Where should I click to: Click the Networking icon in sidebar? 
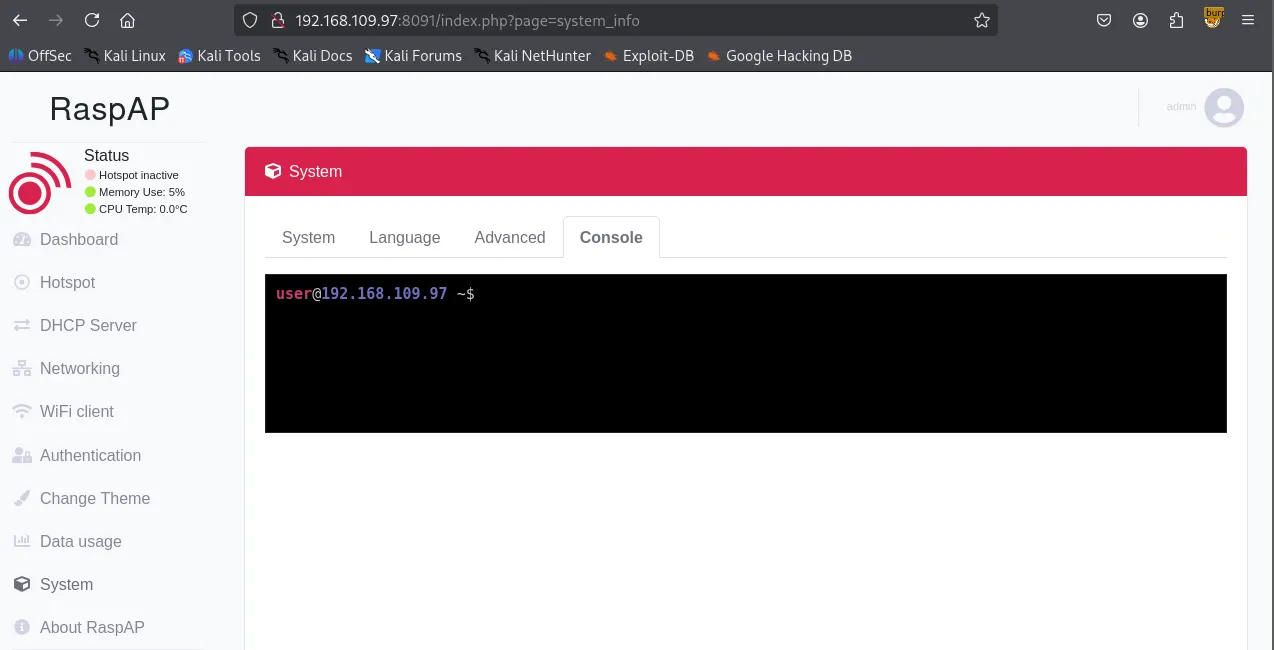(22, 369)
